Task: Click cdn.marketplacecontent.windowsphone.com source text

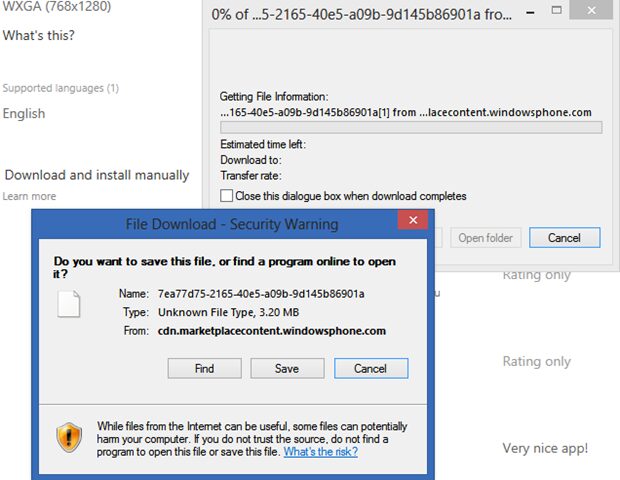Action: coord(272,331)
